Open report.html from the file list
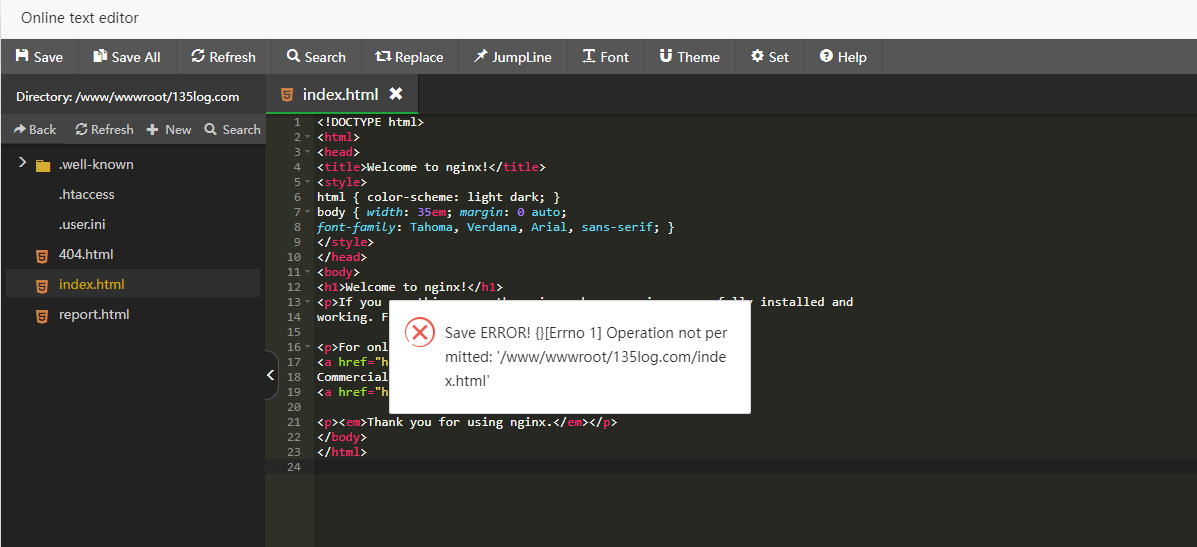The height and width of the screenshot is (547, 1197). pyautogui.click(x=93, y=314)
